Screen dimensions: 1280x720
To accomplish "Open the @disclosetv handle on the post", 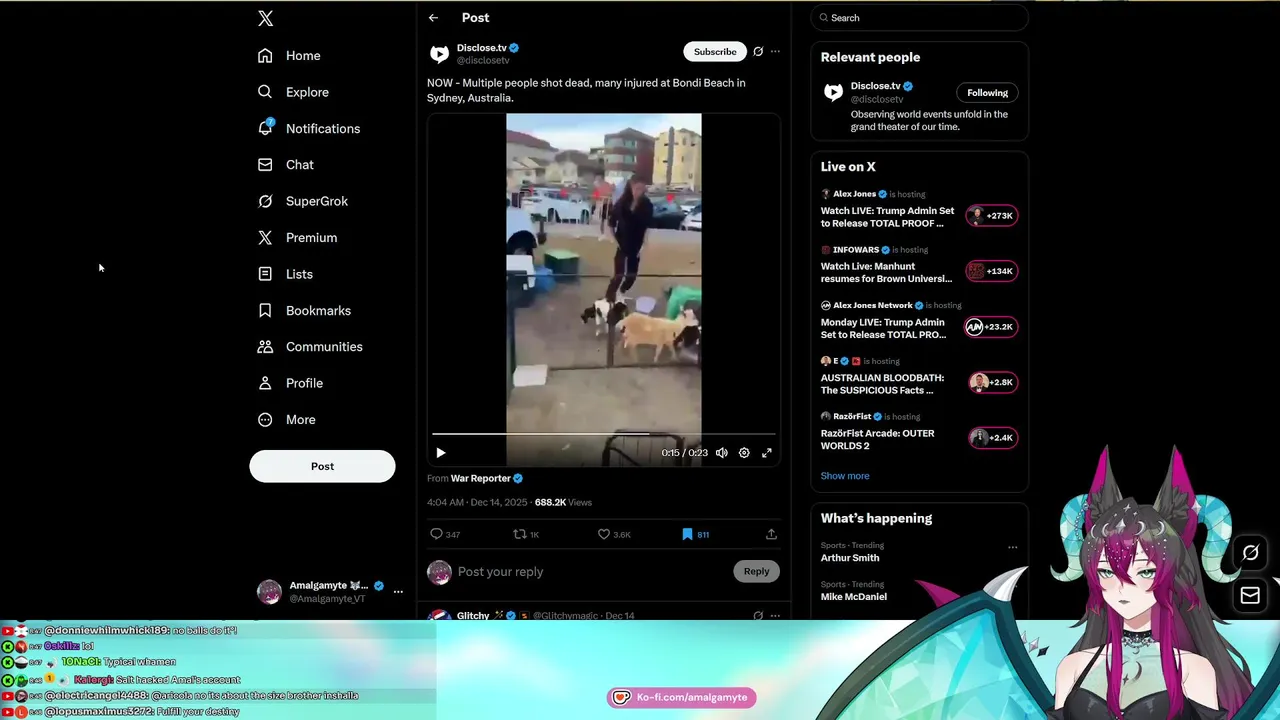I will click(x=483, y=61).
